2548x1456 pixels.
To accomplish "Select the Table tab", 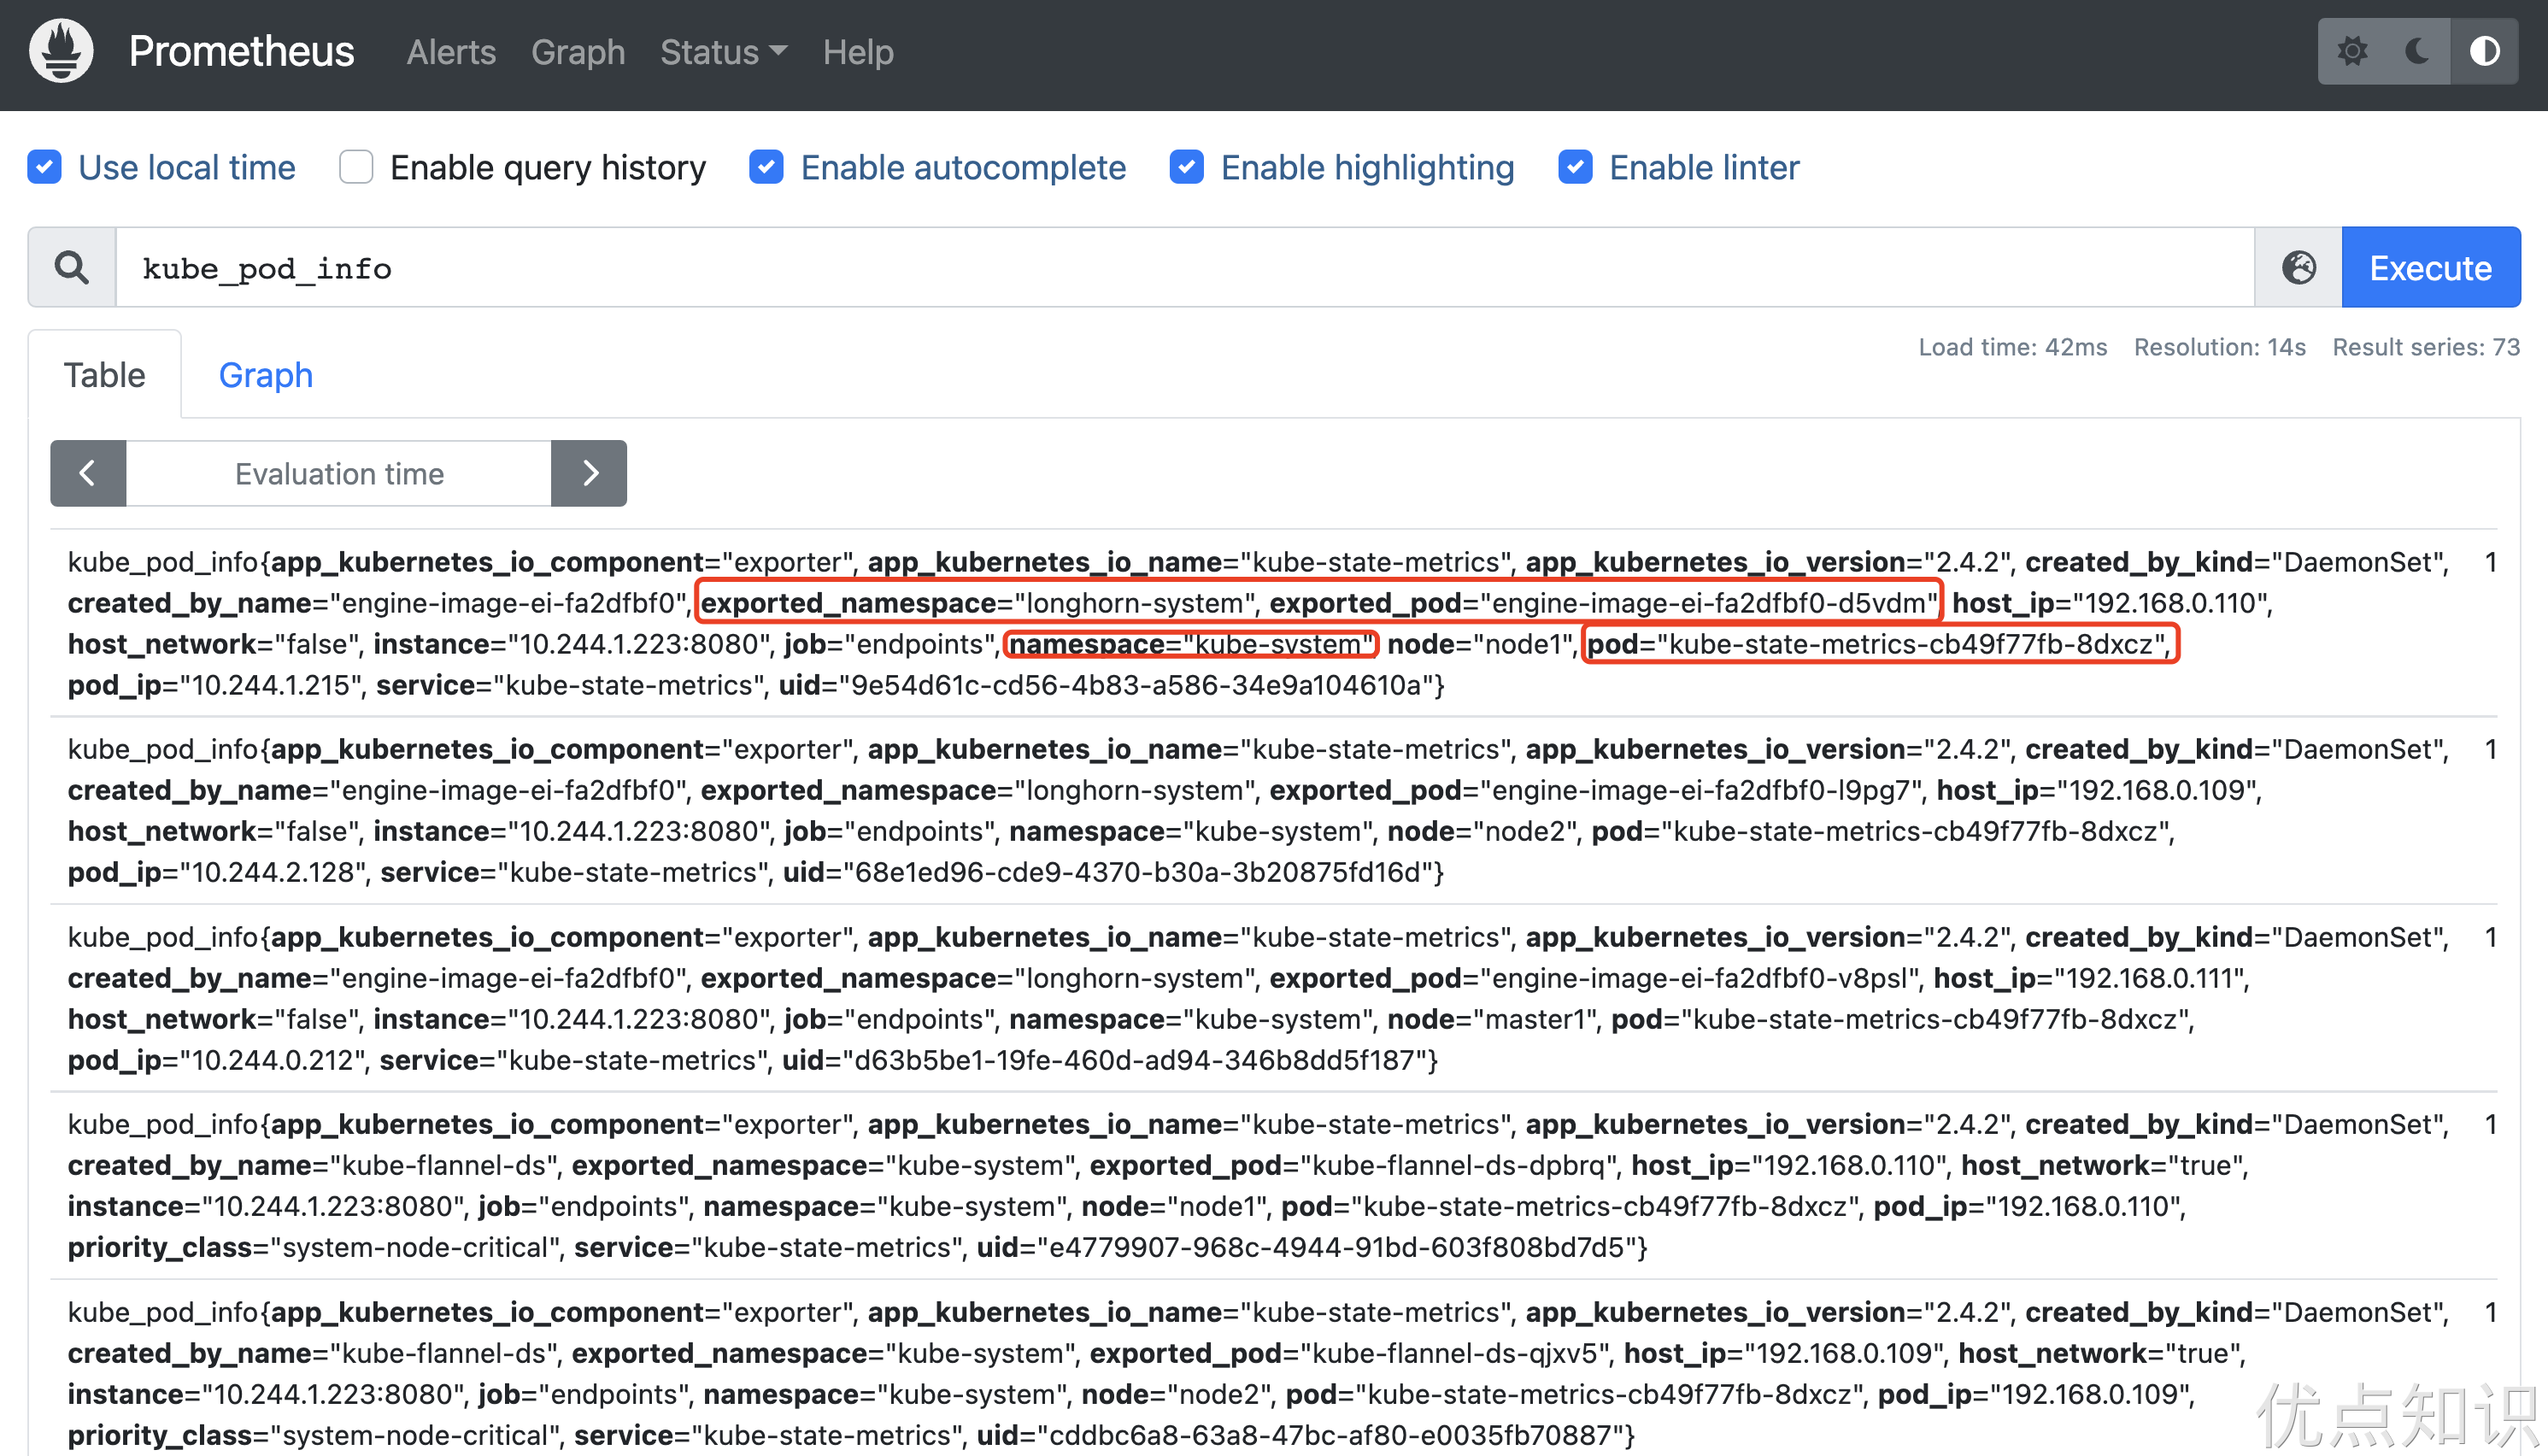I will pyautogui.click(x=104, y=375).
